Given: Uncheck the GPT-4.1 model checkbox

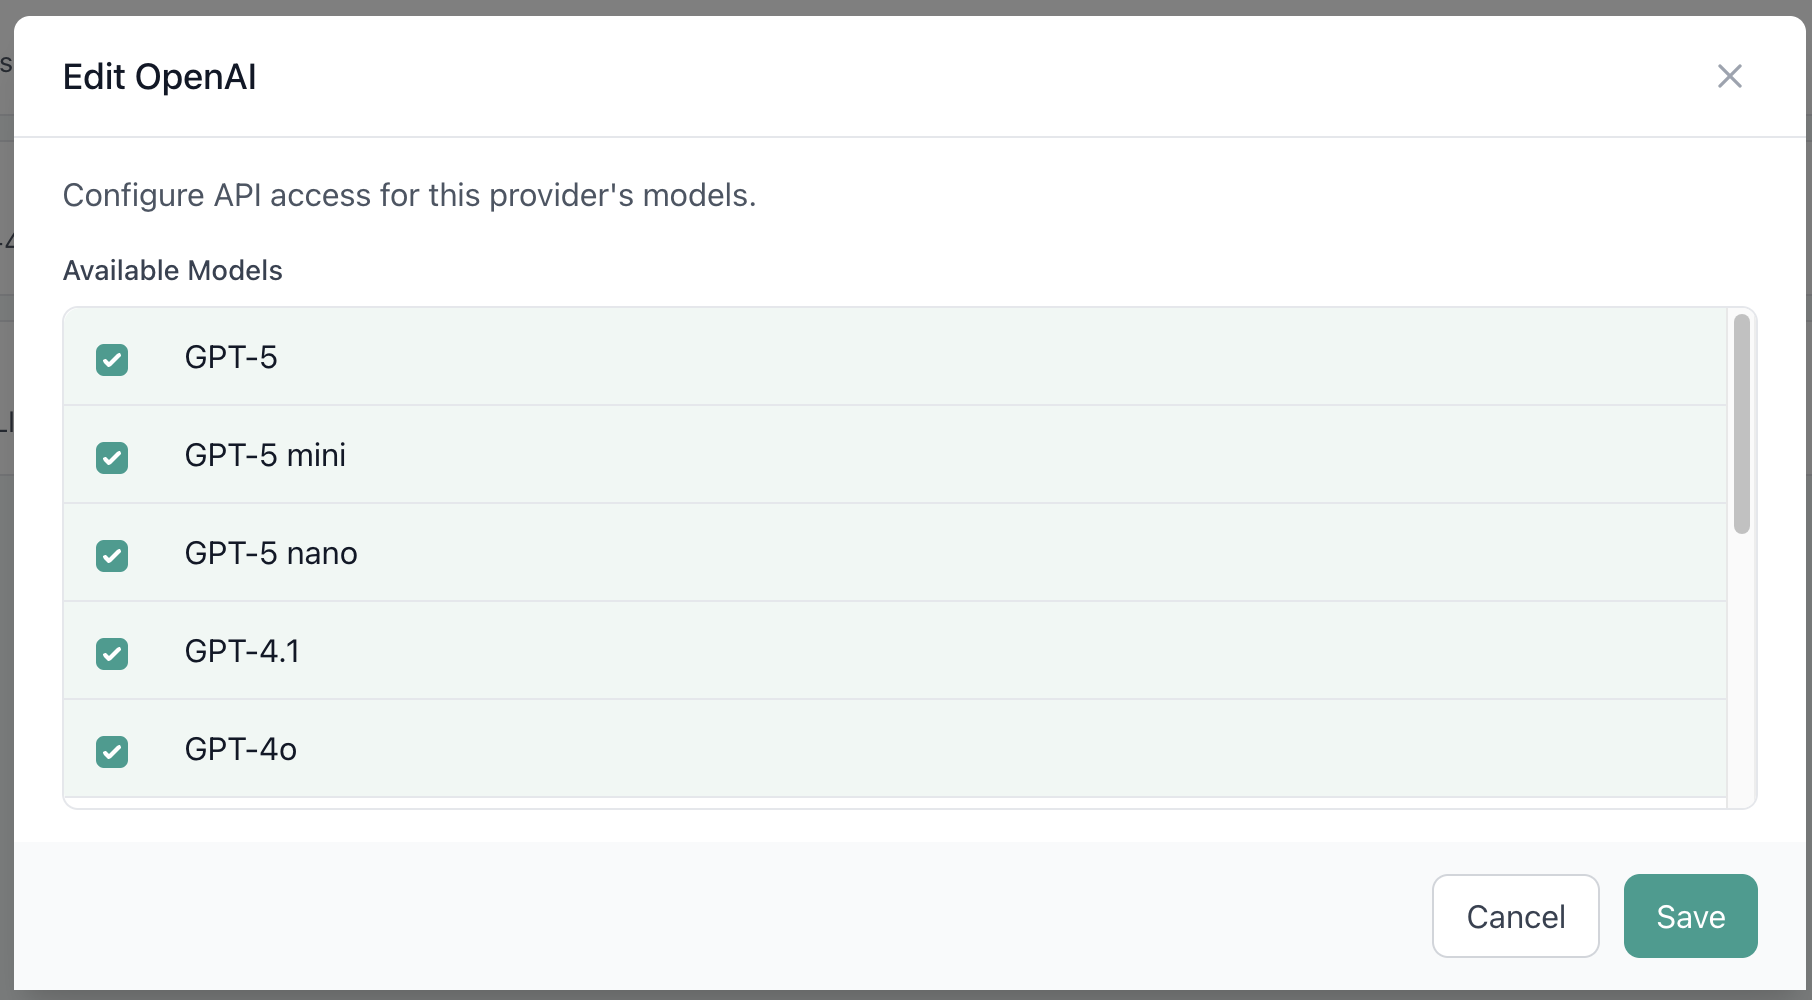Looking at the screenshot, I should (112, 653).
